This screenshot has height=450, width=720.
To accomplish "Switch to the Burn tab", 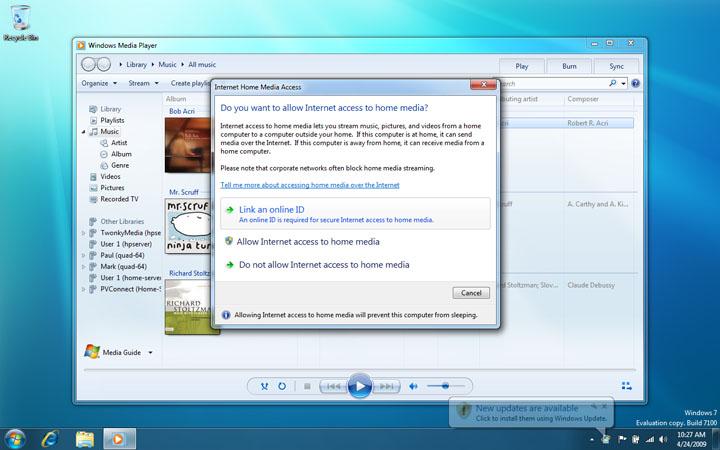I will point(569,66).
